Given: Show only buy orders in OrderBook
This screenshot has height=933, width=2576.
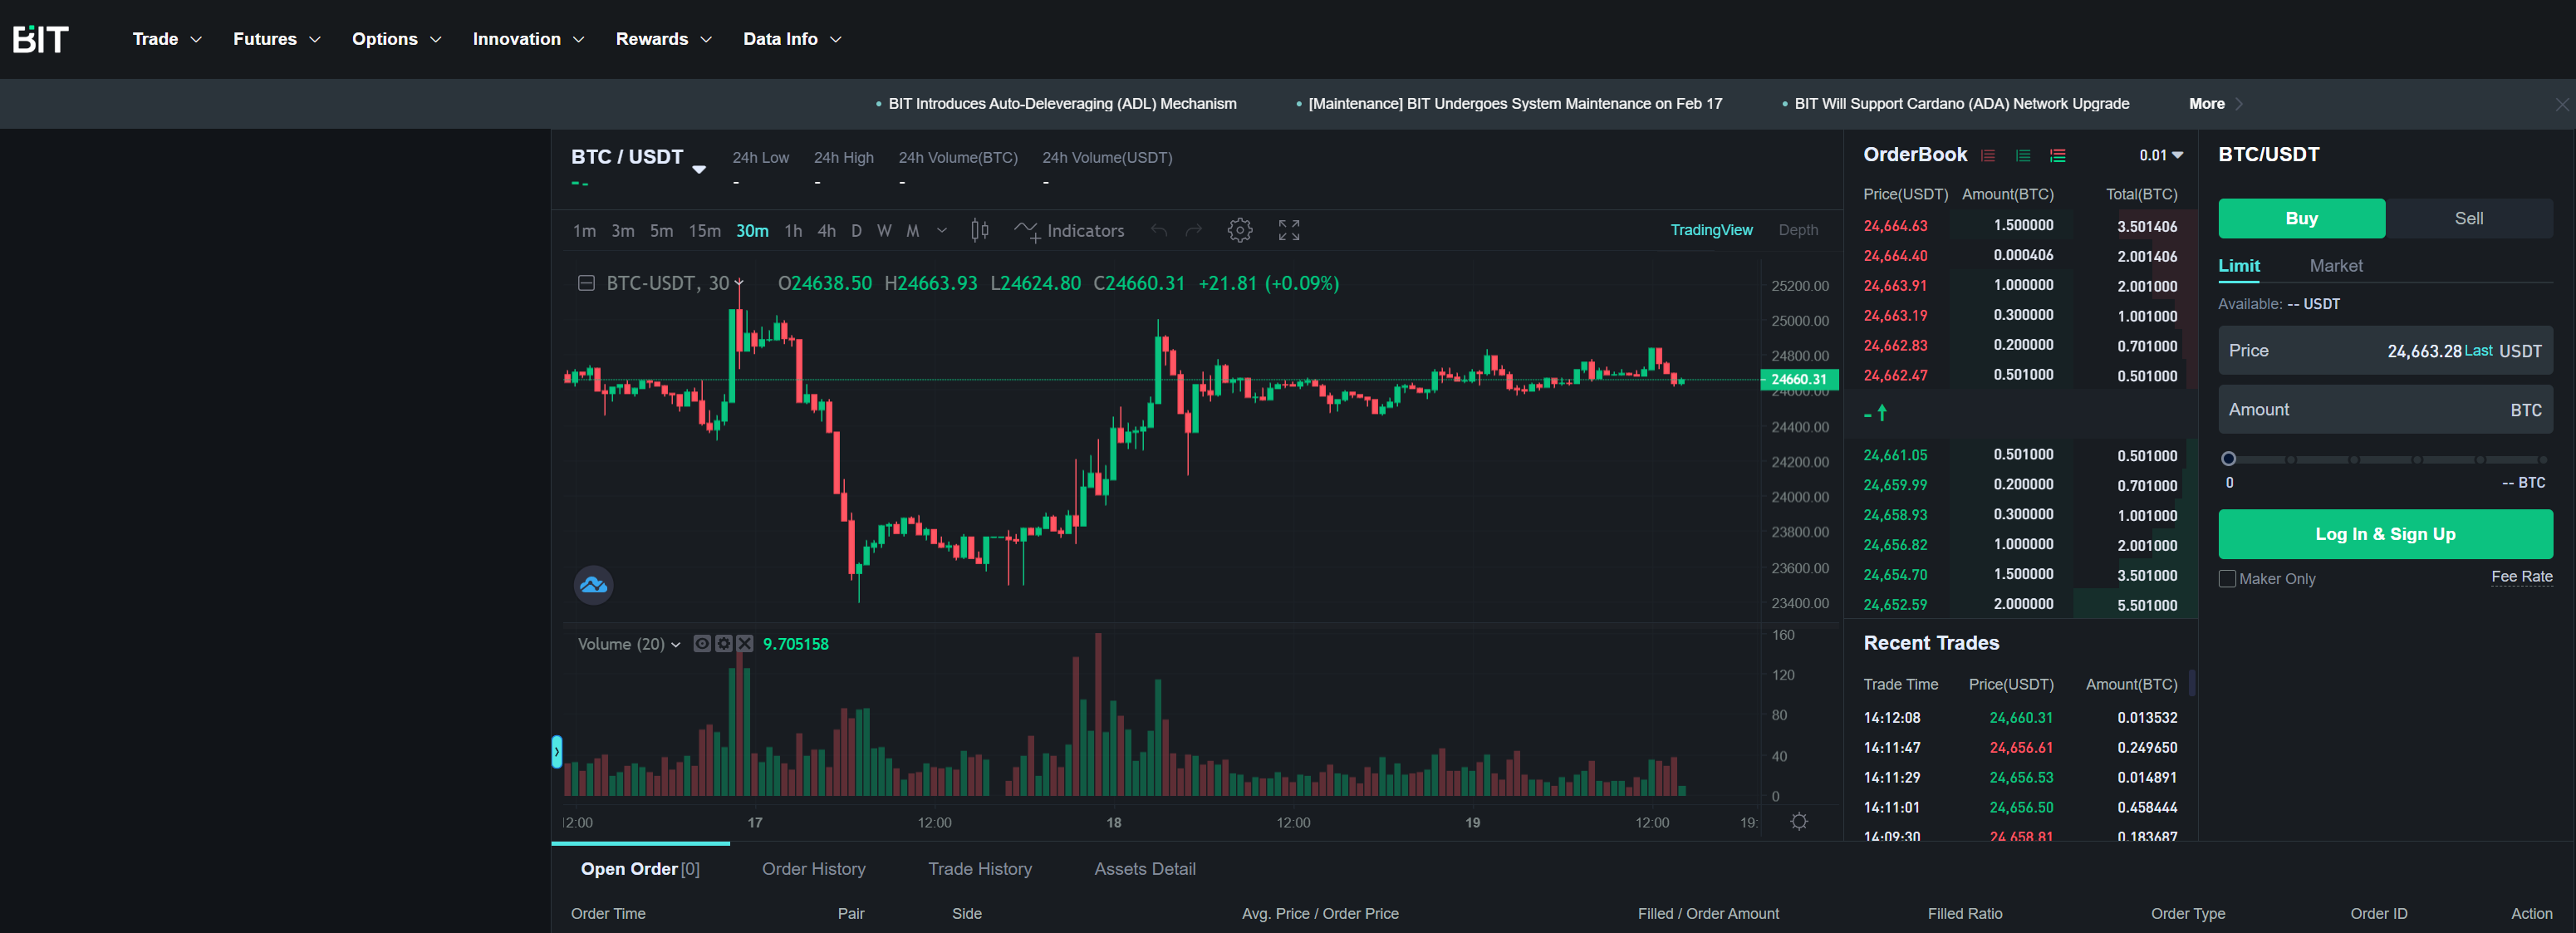Looking at the screenshot, I should coord(2023,156).
